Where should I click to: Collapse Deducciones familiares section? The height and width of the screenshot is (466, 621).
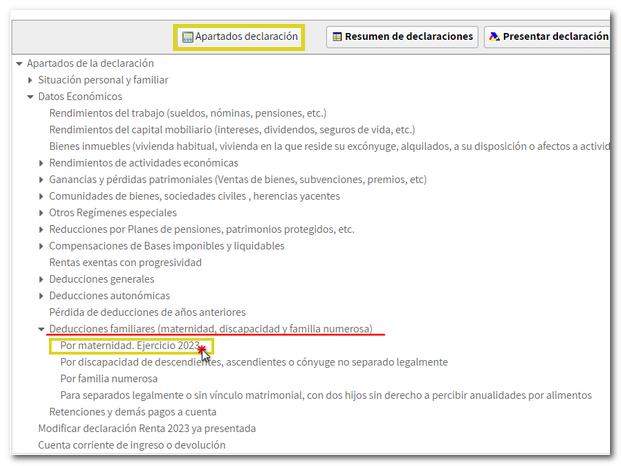[x=42, y=329]
